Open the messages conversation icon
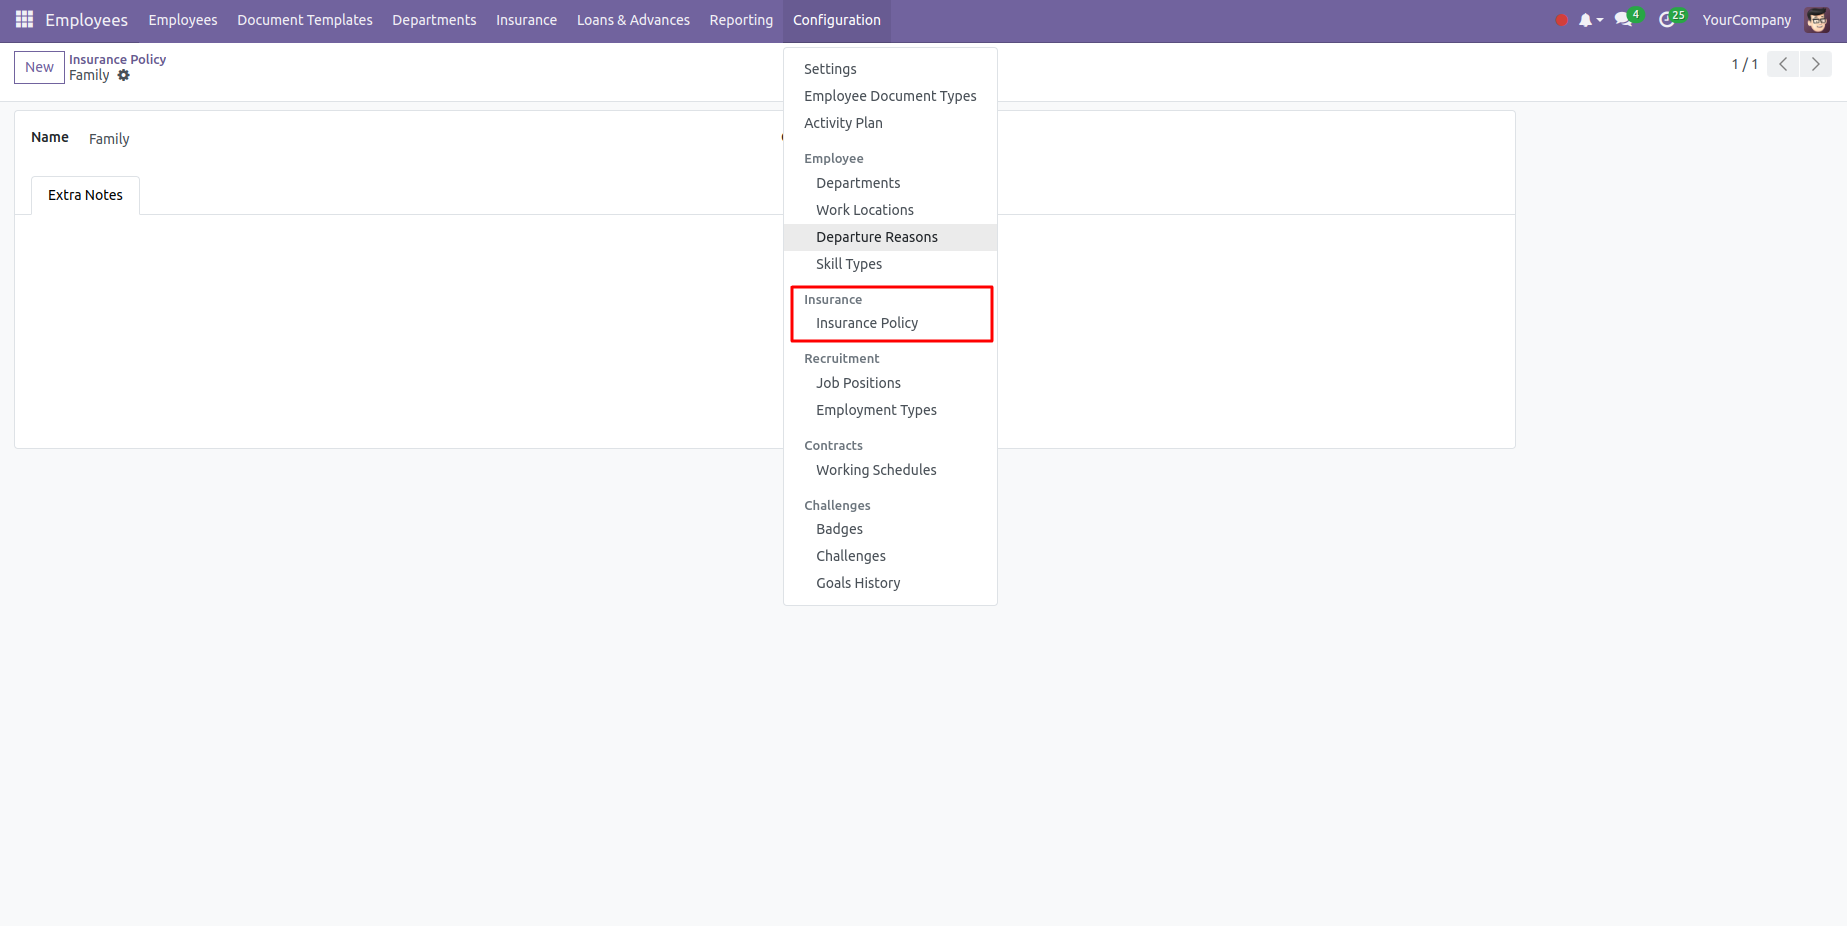Viewport: 1847px width, 926px height. click(1625, 19)
